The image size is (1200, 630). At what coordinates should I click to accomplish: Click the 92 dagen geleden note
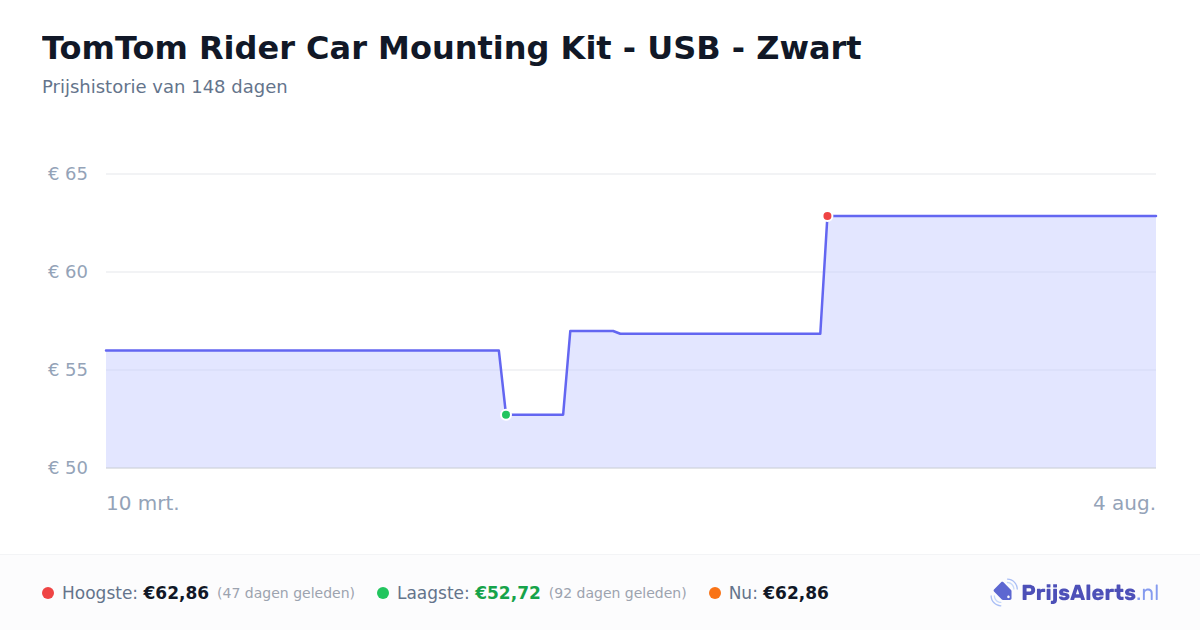[618, 593]
